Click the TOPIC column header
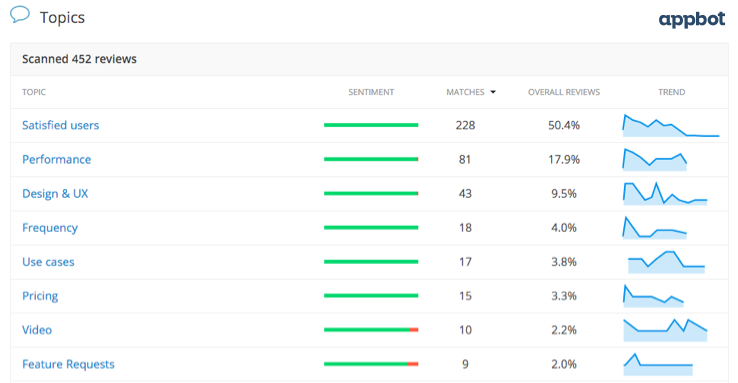The height and width of the screenshot is (383, 738). pyautogui.click(x=34, y=92)
